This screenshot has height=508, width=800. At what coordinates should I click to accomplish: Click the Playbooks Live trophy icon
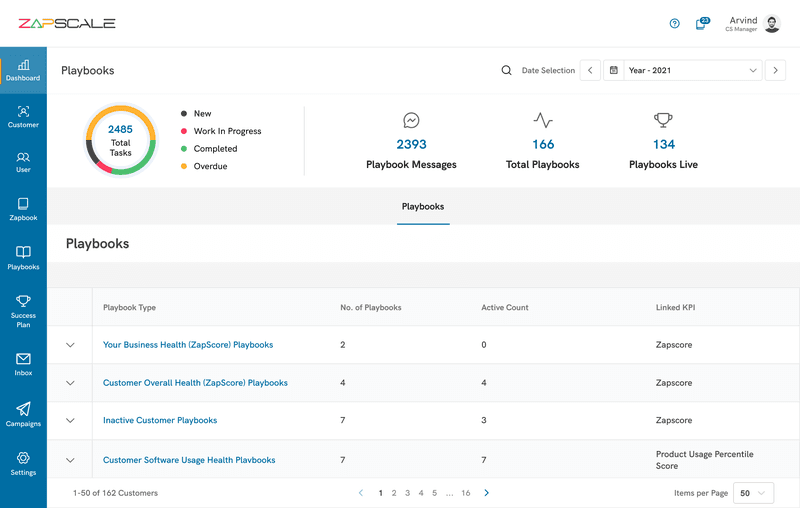(x=663, y=120)
